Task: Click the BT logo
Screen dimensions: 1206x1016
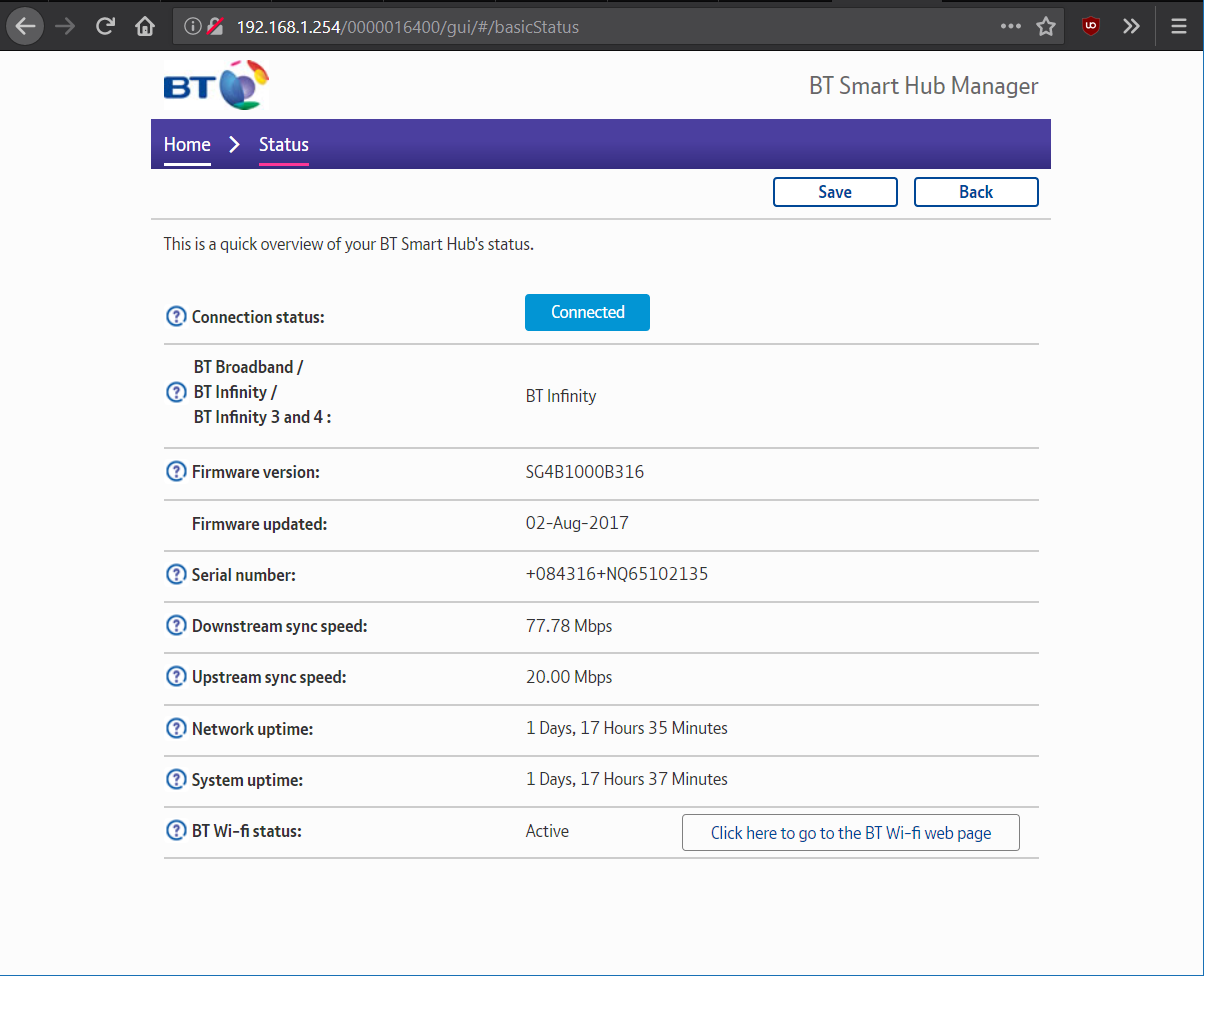Action: point(216,86)
